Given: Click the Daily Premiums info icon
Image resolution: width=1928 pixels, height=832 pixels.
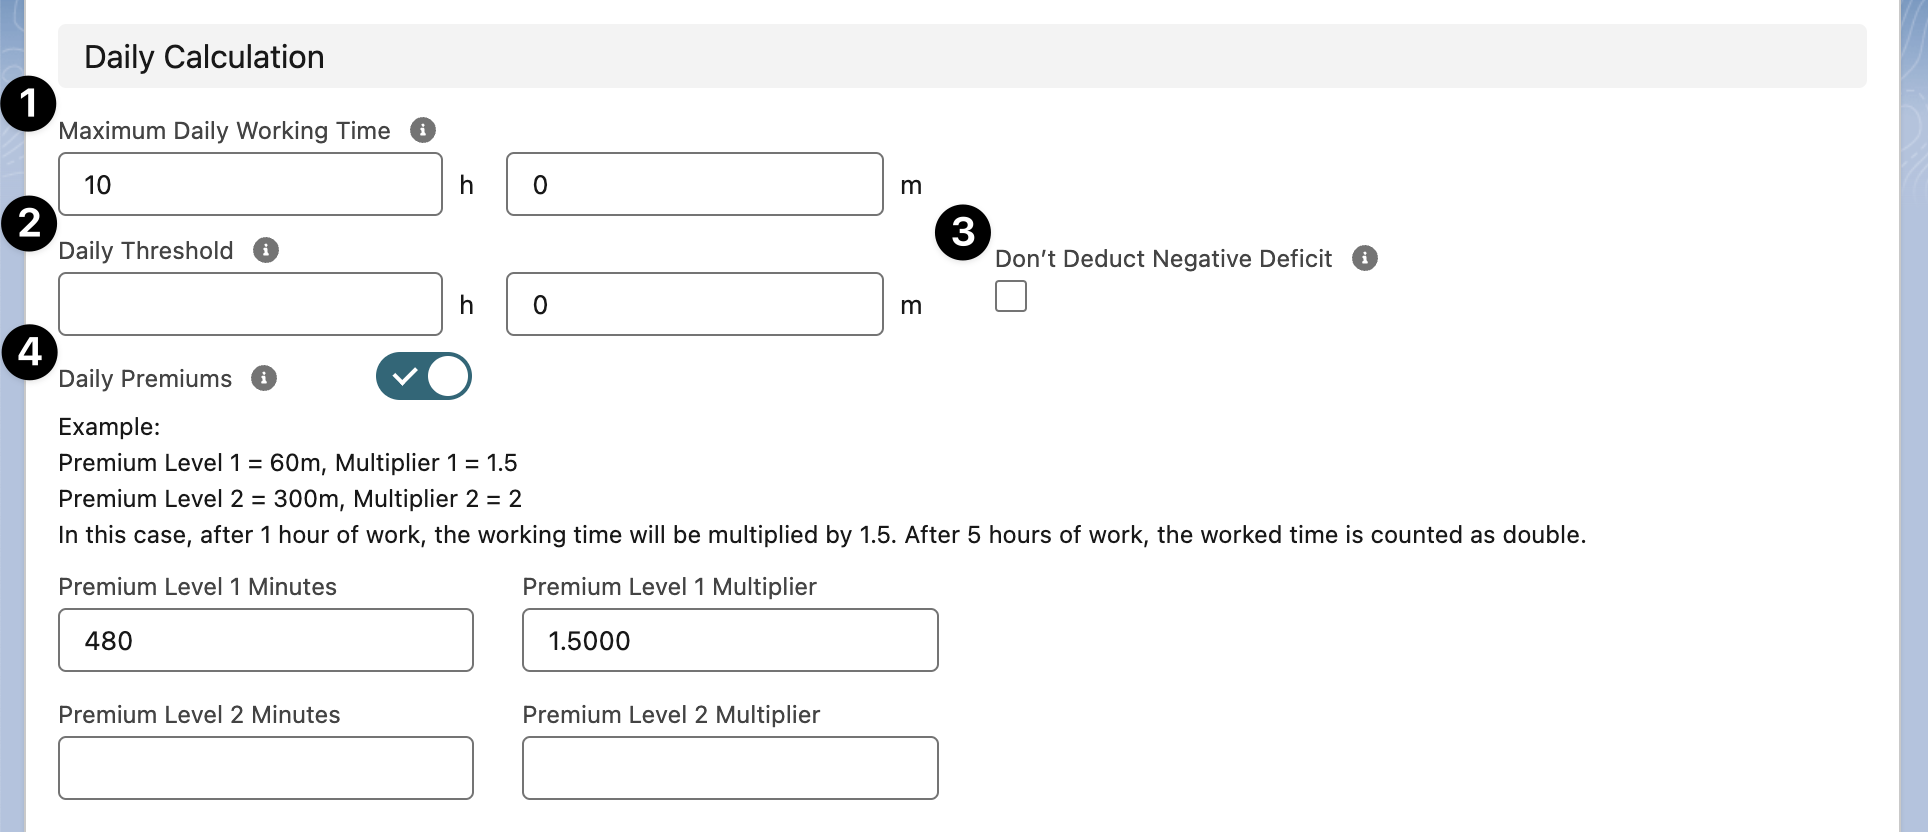Looking at the screenshot, I should click(x=263, y=378).
